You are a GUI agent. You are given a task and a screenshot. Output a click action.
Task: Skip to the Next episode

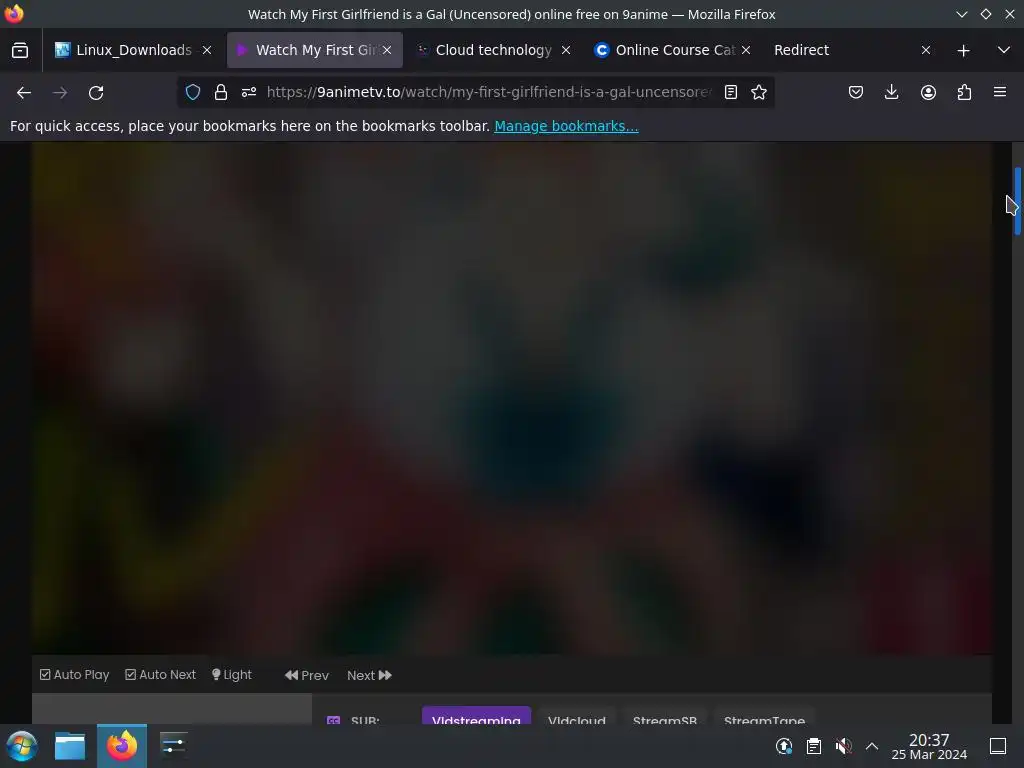click(369, 675)
